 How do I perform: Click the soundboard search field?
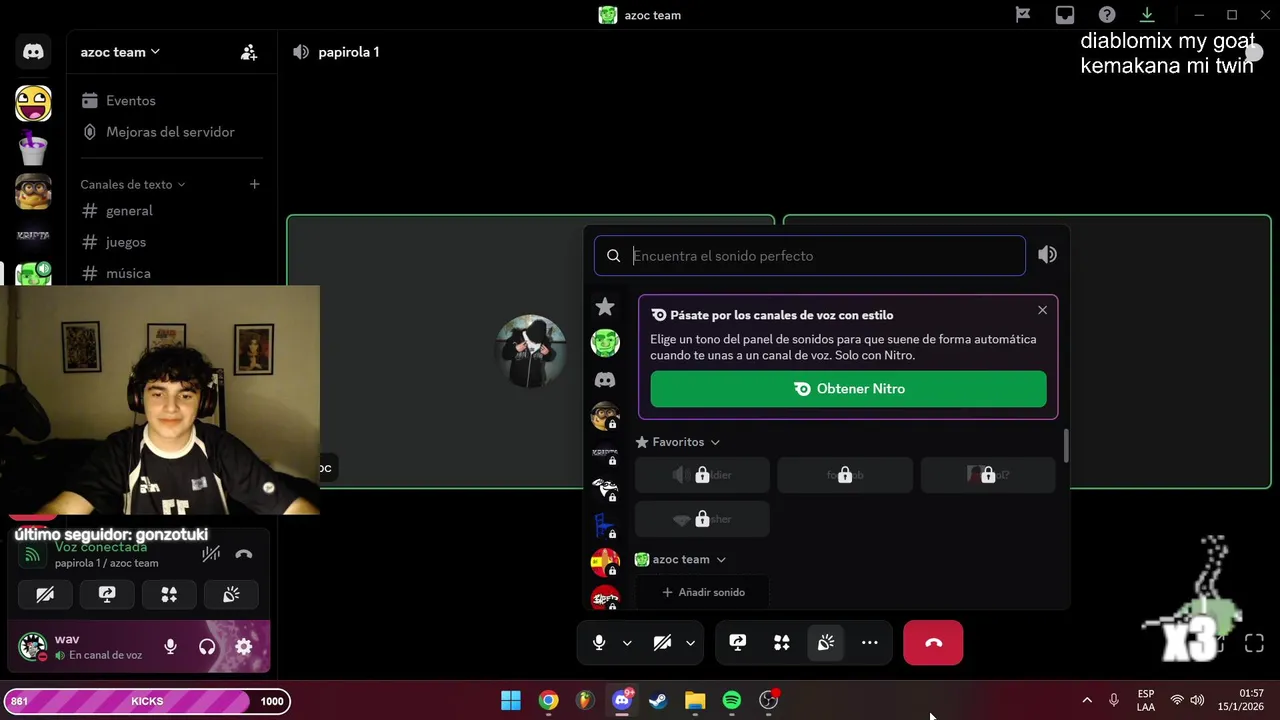[809, 256]
